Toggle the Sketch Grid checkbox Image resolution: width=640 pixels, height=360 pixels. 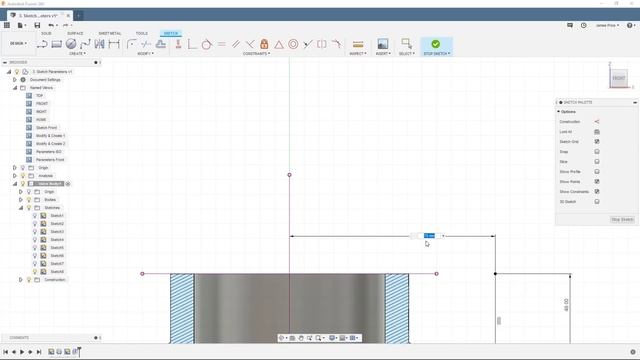pos(597,142)
